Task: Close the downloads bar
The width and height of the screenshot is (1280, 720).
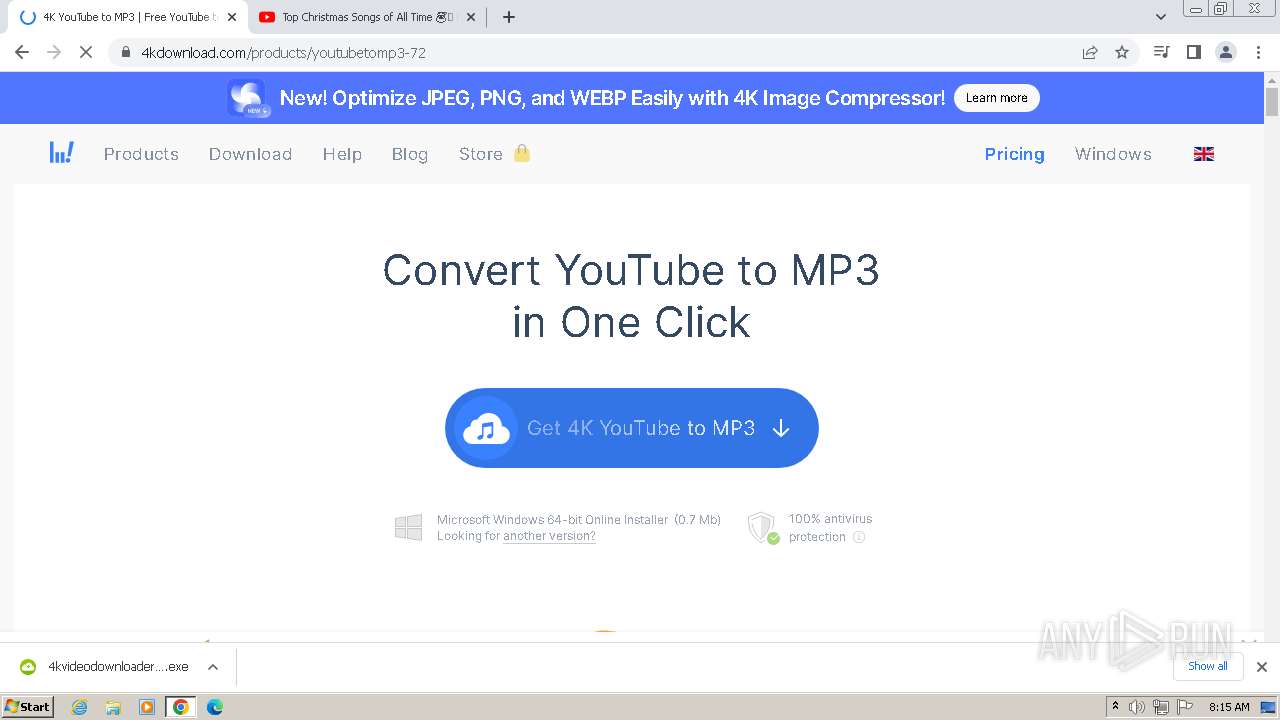Action: click(x=1262, y=667)
